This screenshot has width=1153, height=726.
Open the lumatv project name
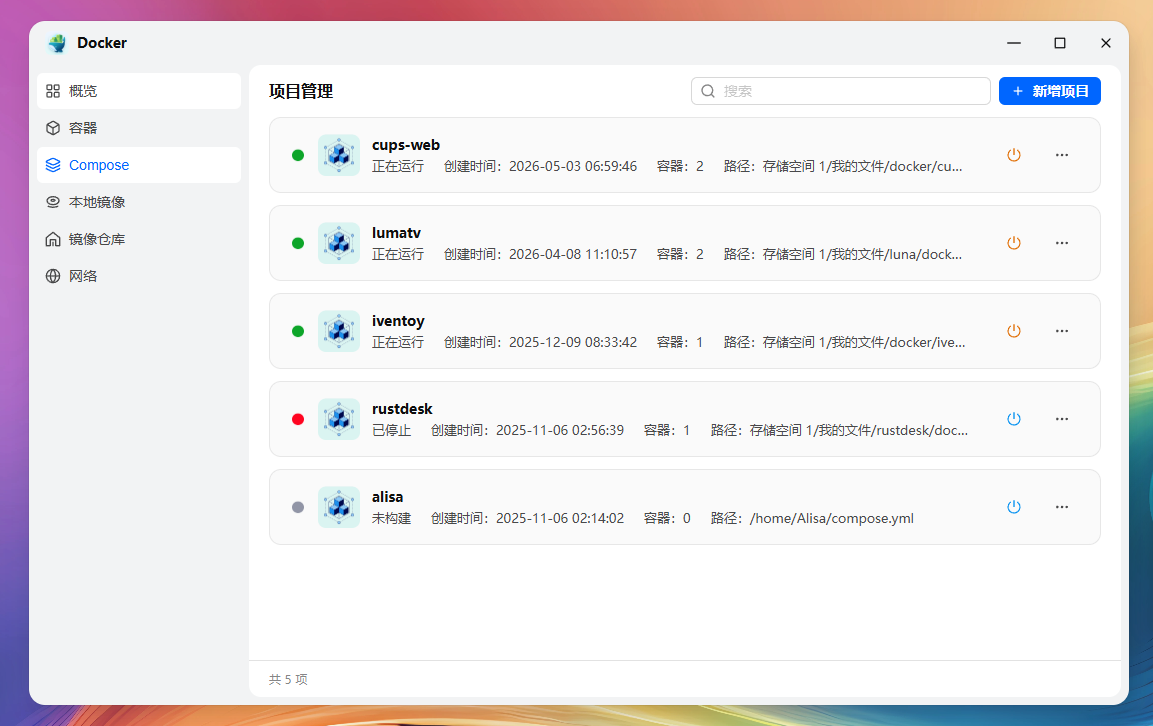(x=396, y=232)
